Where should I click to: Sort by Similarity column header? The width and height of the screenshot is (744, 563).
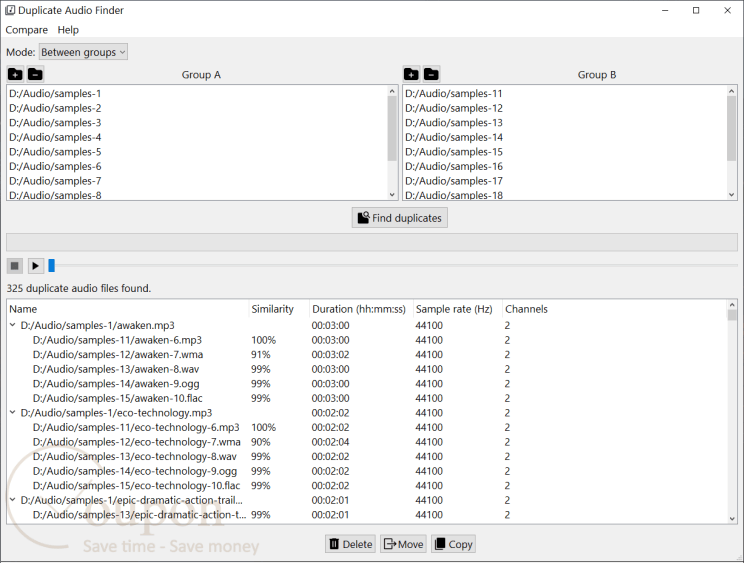[279, 309]
